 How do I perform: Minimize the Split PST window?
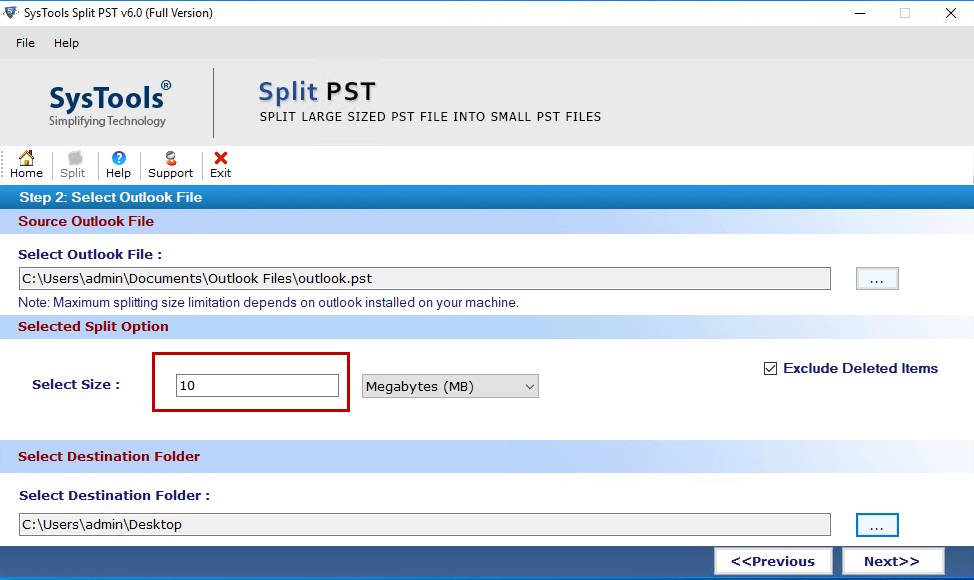point(860,13)
